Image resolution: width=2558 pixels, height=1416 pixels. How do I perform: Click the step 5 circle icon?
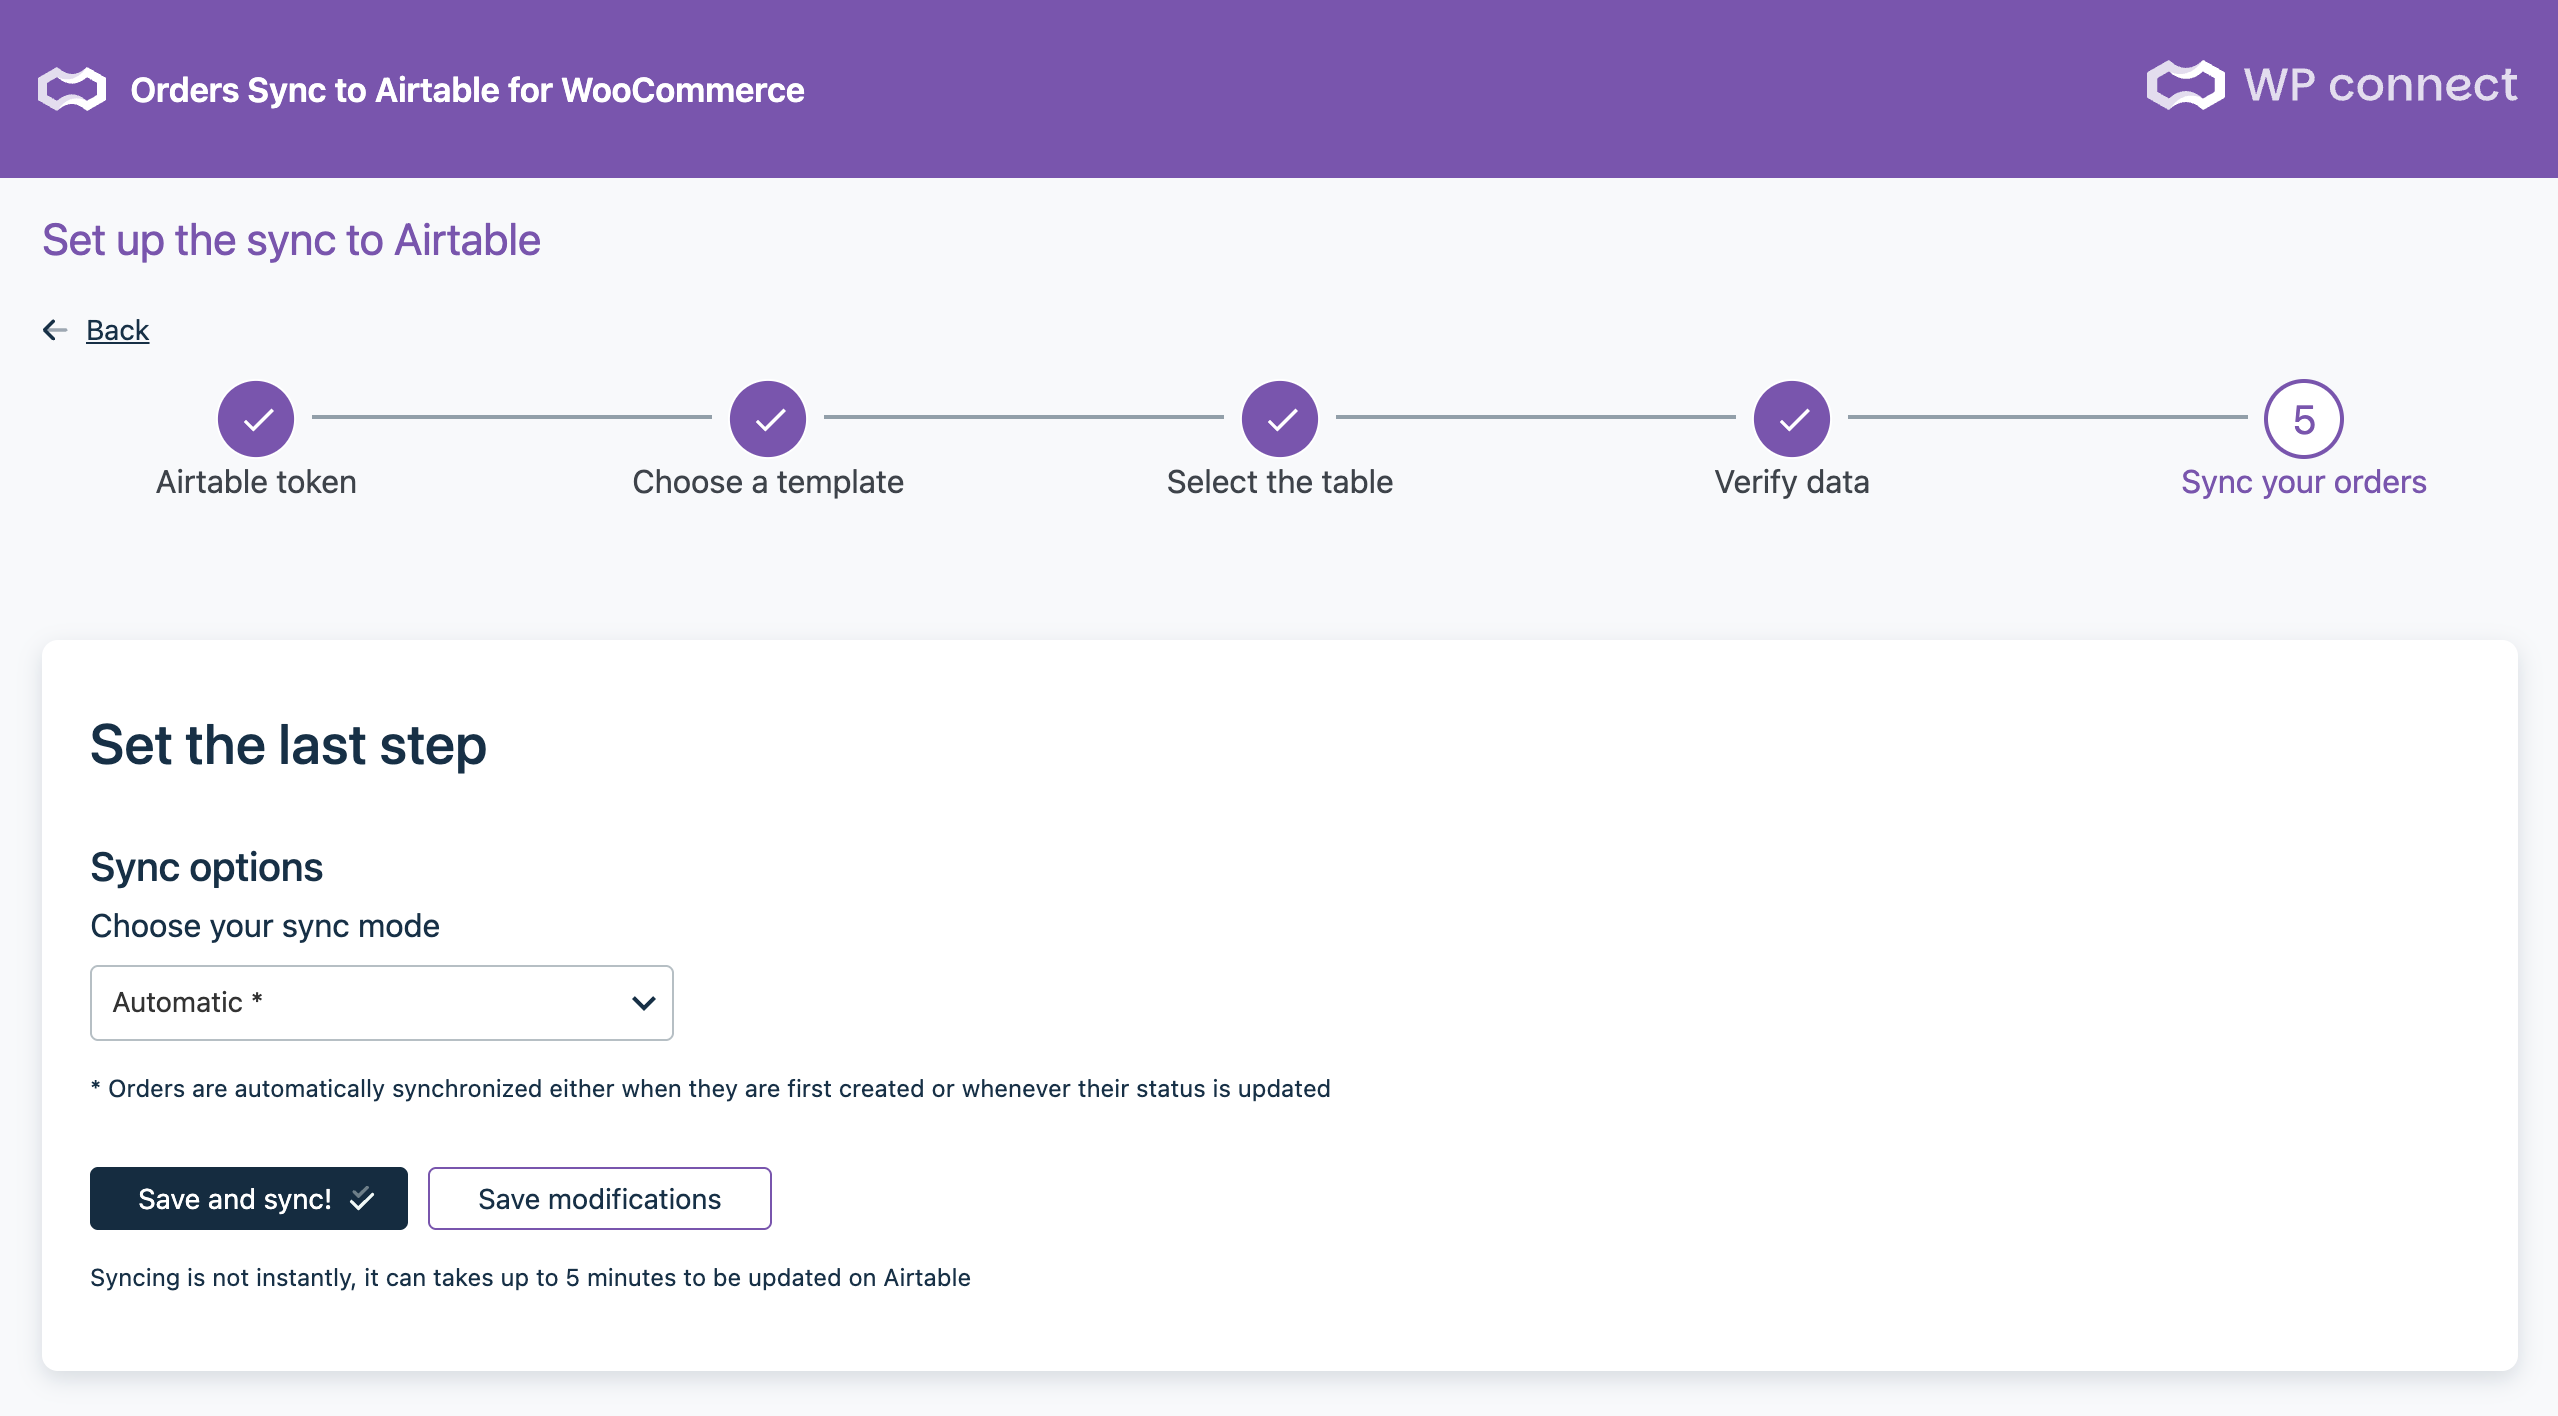pyautogui.click(x=2303, y=419)
